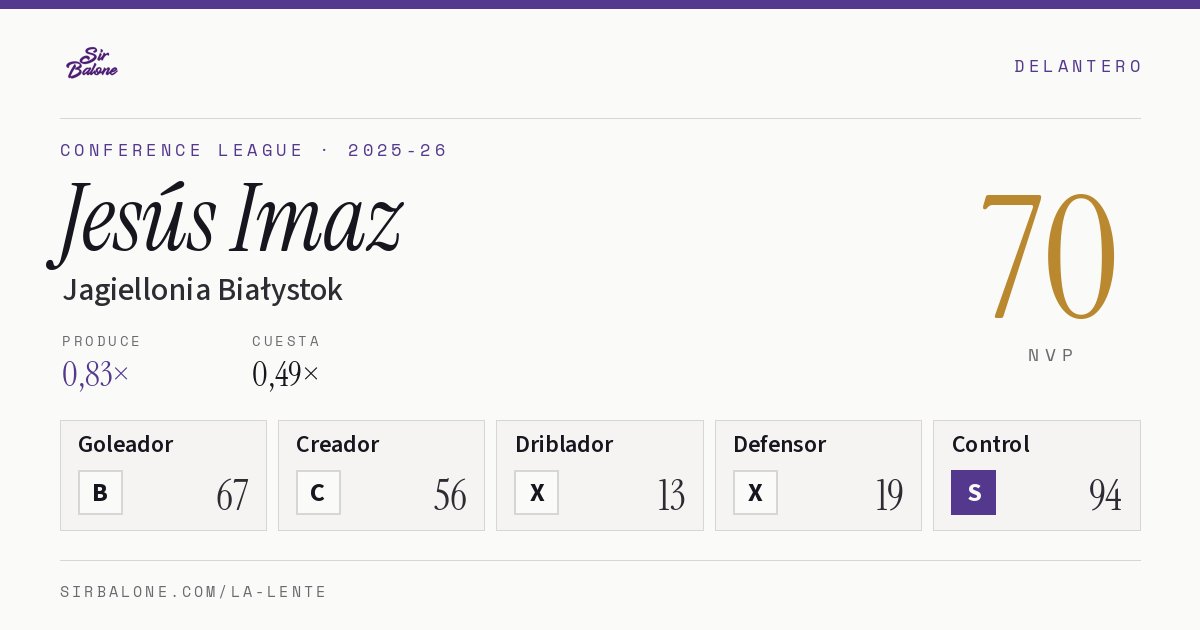The height and width of the screenshot is (630, 1200).
Task: Click the Defensor score 19
Action: tap(889, 495)
